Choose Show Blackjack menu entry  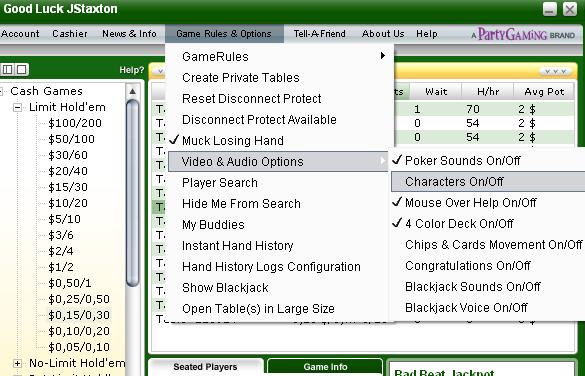click(x=225, y=288)
